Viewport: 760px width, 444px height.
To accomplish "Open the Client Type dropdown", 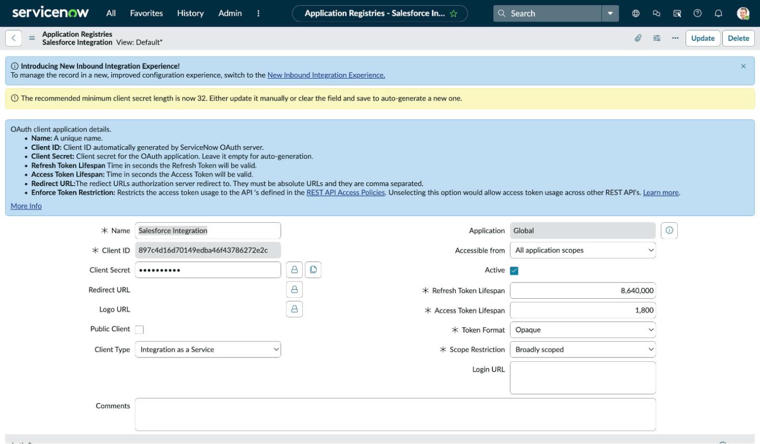I will [208, 349].
